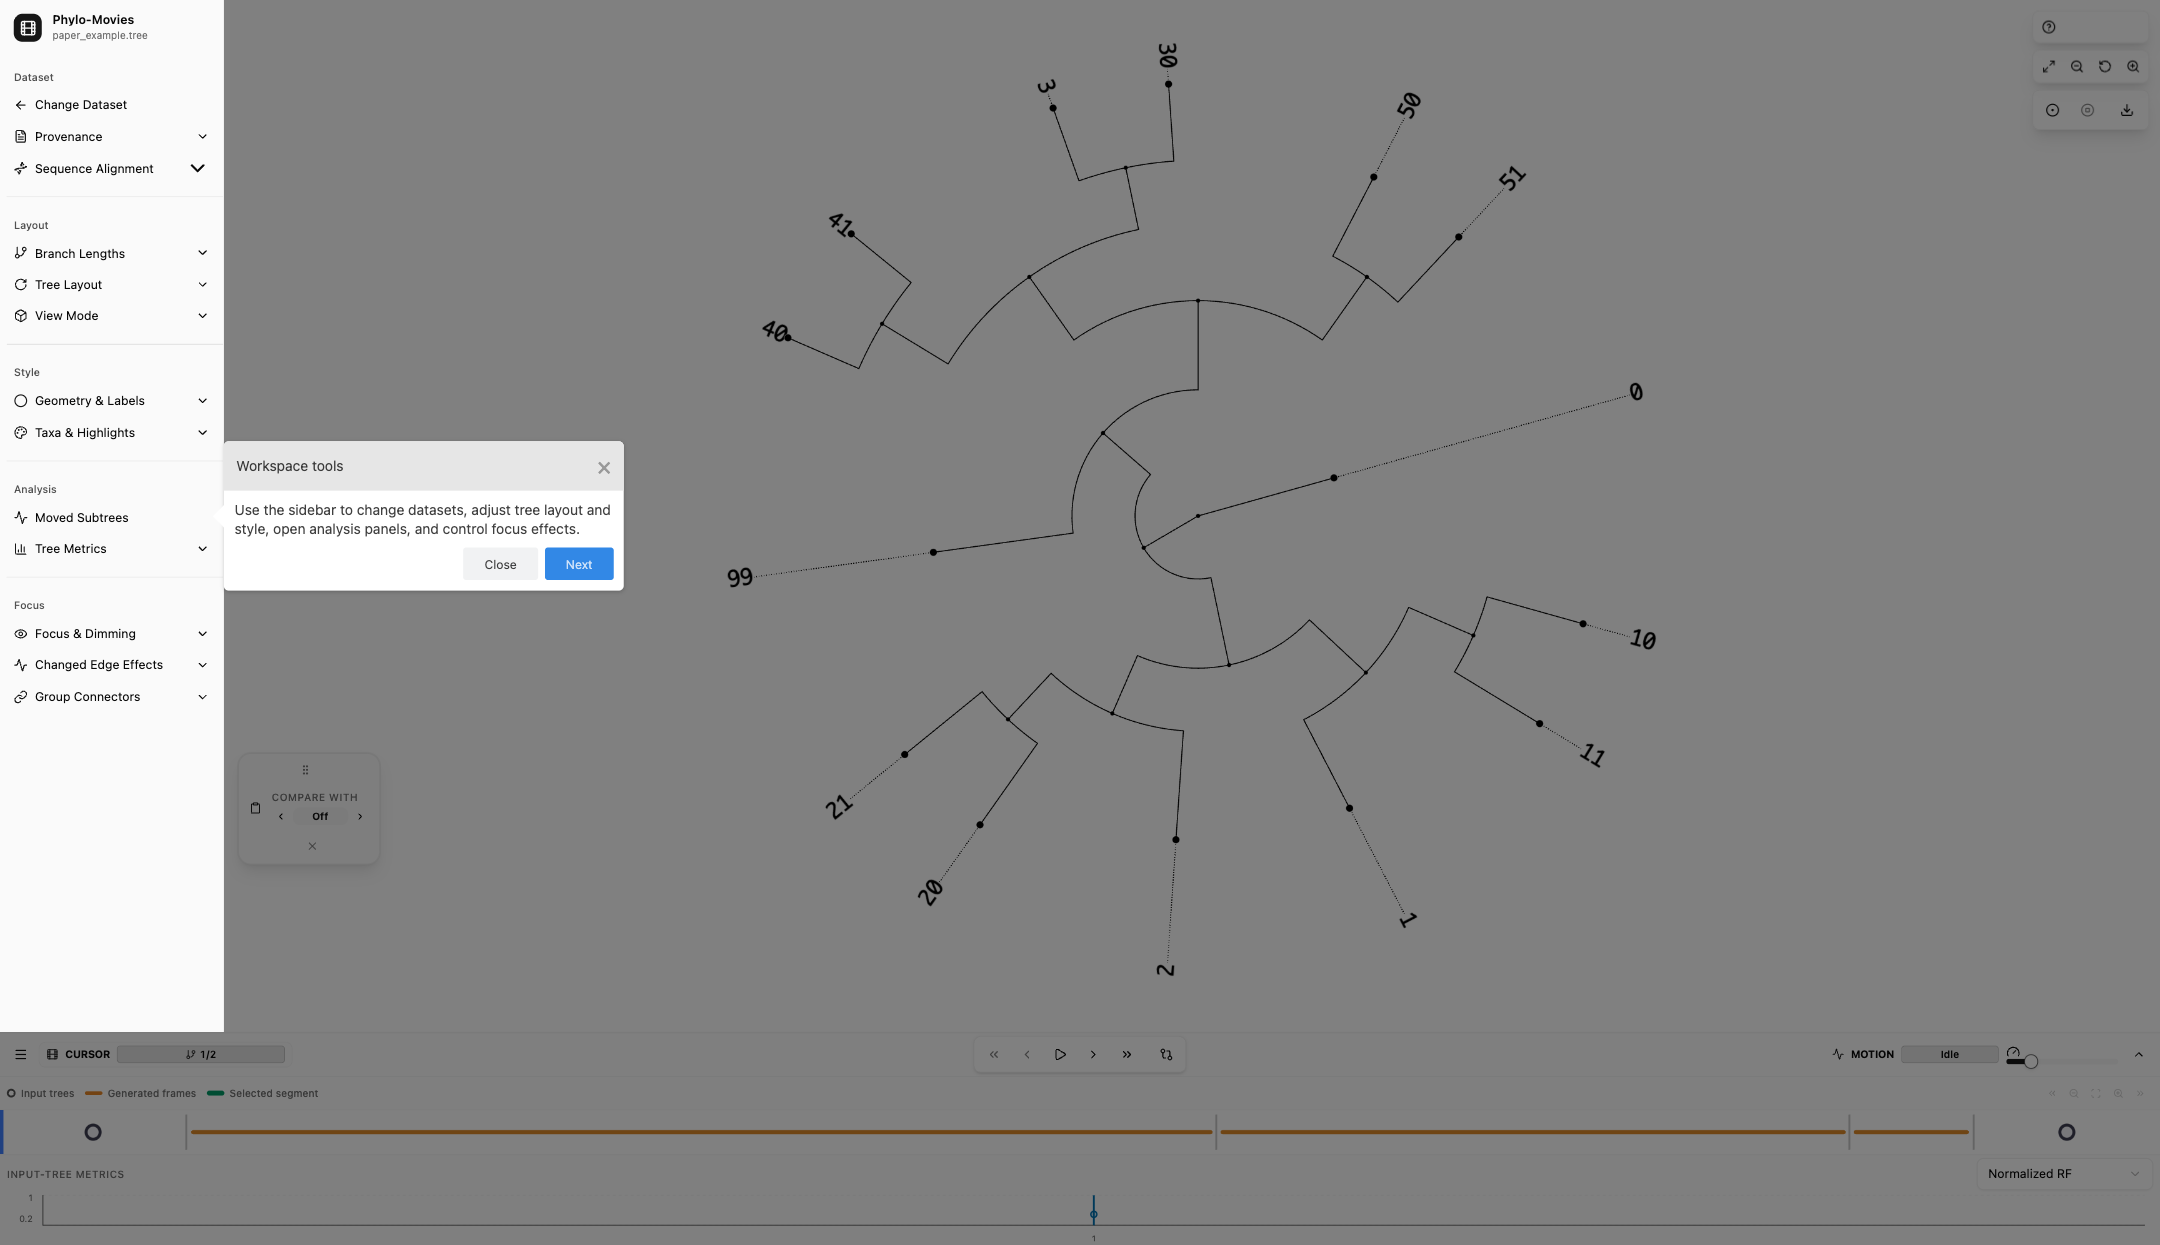This screenshot has width=2160, height=1245.
Task: Open the help icon in the top-right panel
Action: tap(2048, 27)
